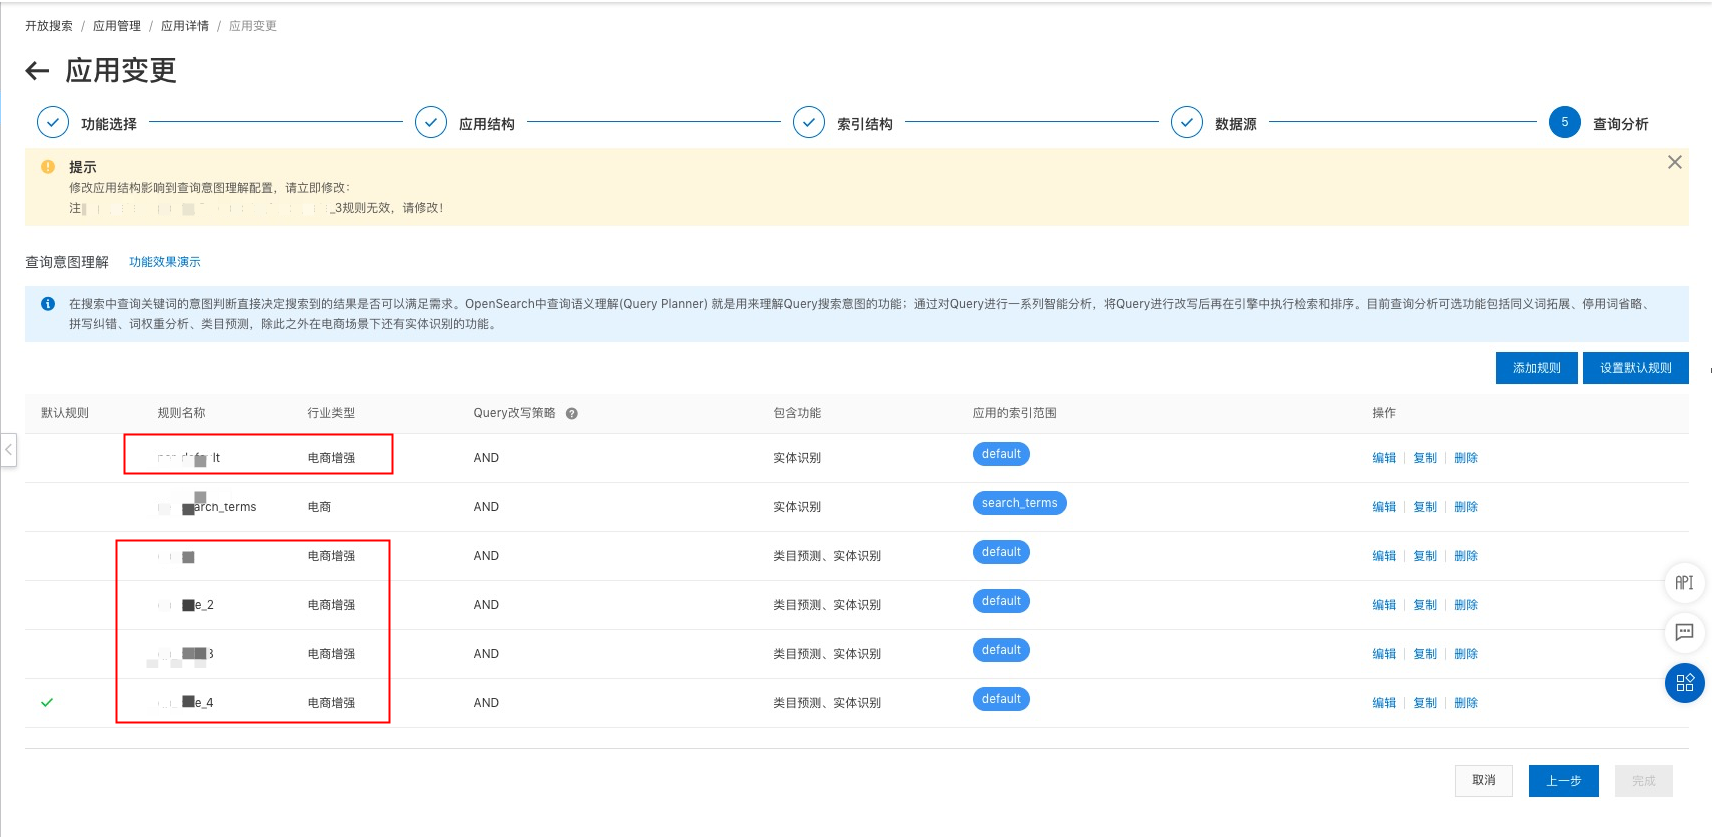Image resolution: width=1712 pixels, height=837 pixels.
Task: Delete the first 电商增强 实体识别 rule
Action: tap(1466, 458)
